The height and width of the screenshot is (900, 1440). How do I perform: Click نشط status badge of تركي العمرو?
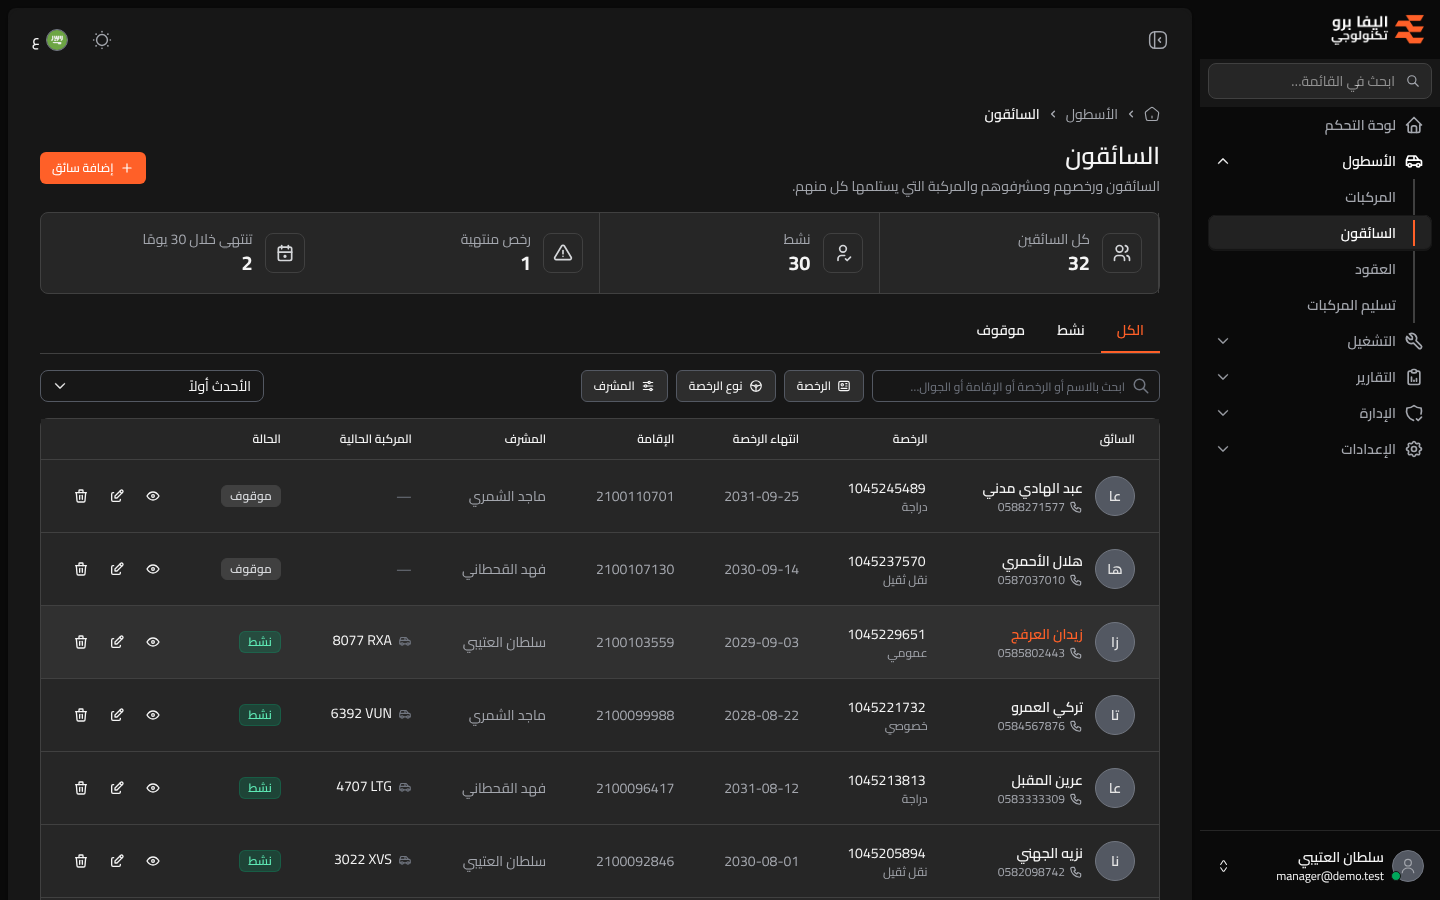[x=260, y=715]
